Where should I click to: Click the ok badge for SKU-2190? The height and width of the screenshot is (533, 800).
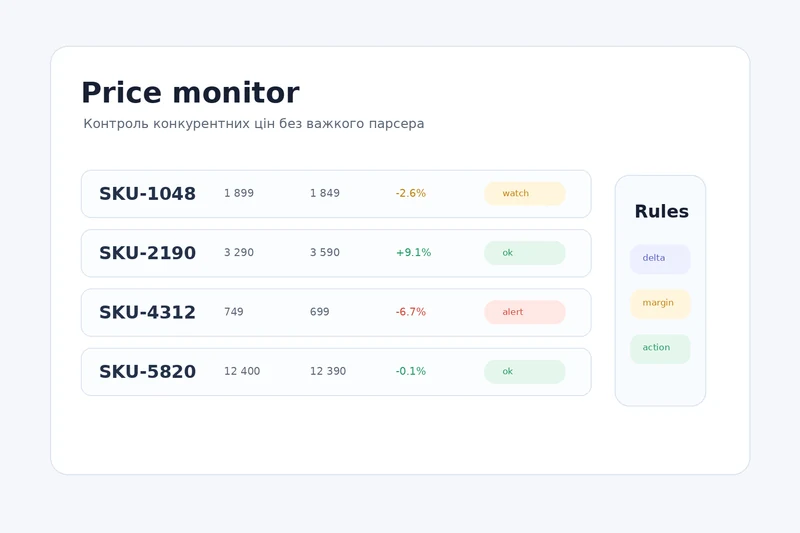pos(525,253)
